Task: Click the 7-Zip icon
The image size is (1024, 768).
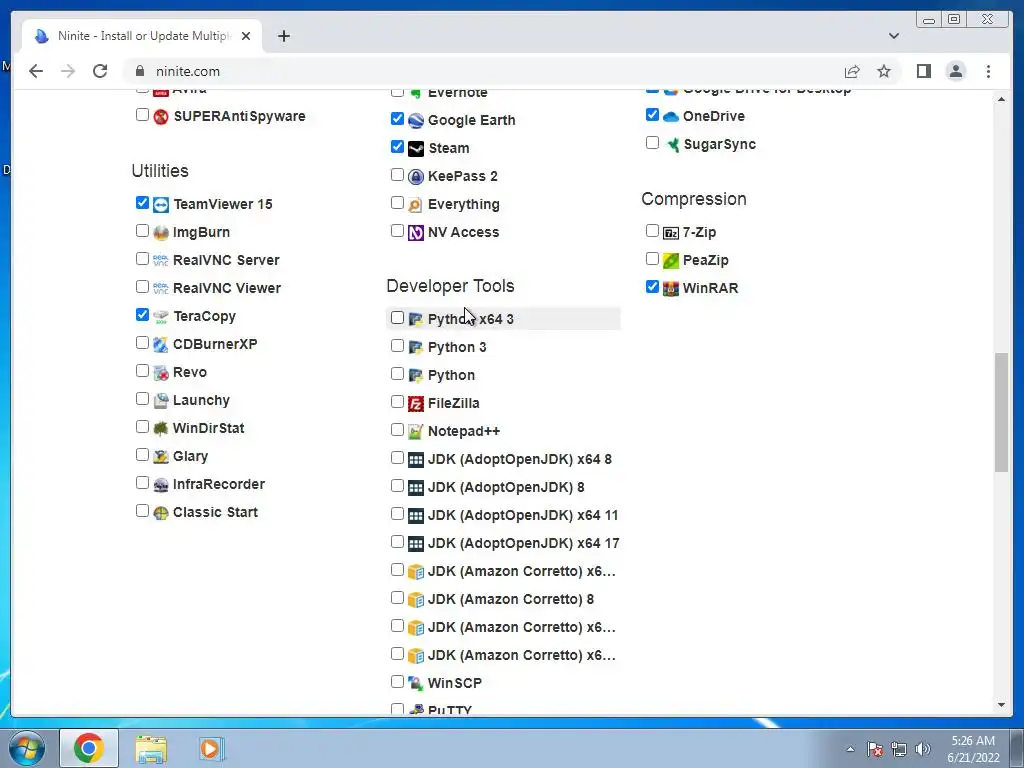Action: pos(671,232)
